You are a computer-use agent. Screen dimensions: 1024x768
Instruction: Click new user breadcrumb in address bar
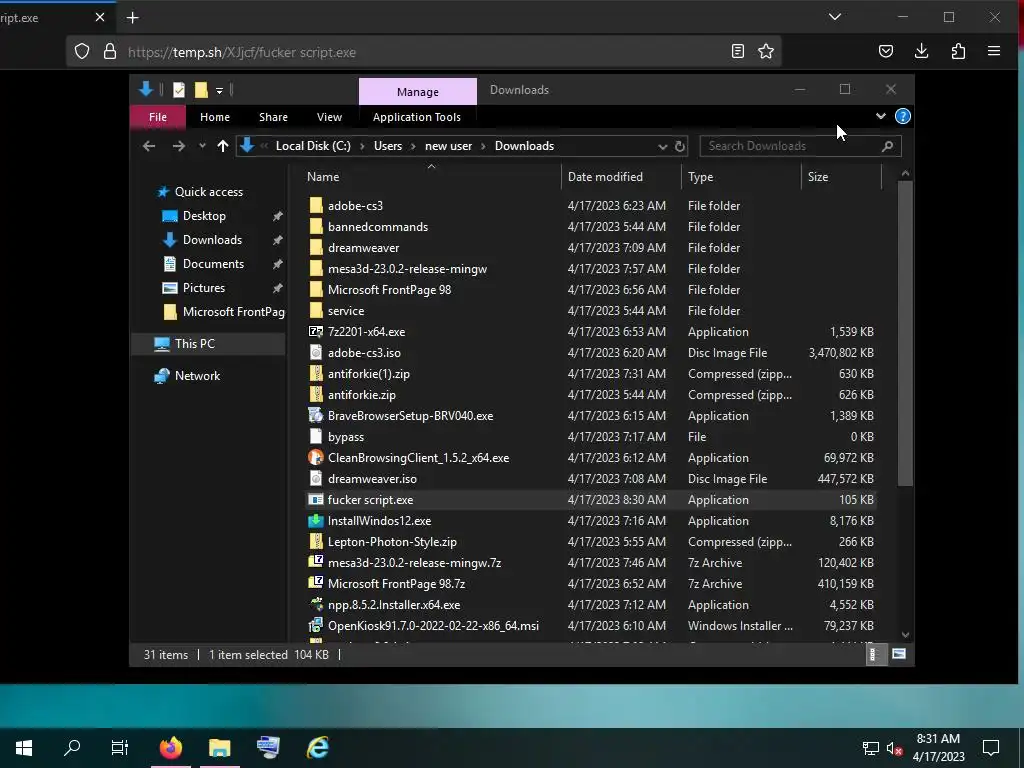tap(448, 146)
